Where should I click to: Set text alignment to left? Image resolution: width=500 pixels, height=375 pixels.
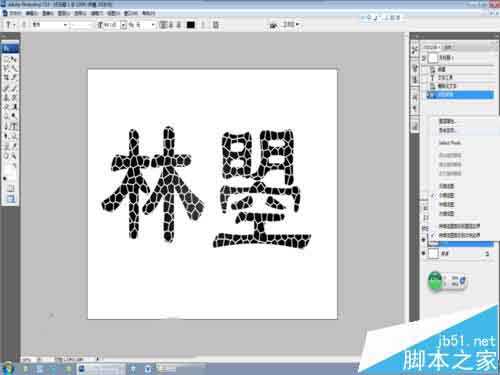tap(163, 25)
